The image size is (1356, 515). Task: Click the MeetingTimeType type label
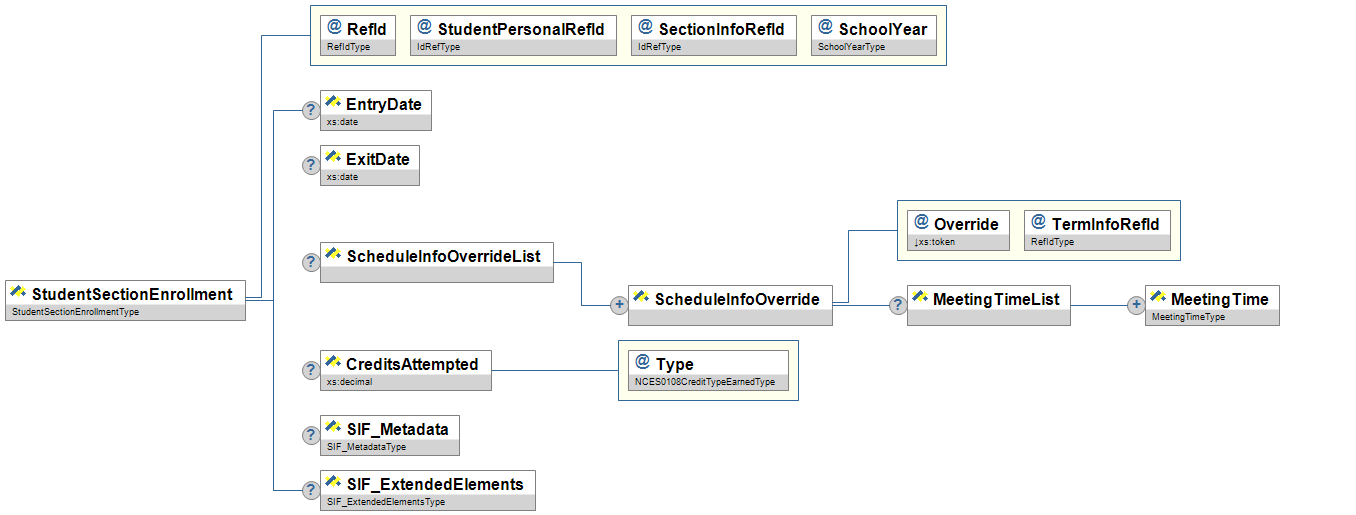tap(1188, 317)
